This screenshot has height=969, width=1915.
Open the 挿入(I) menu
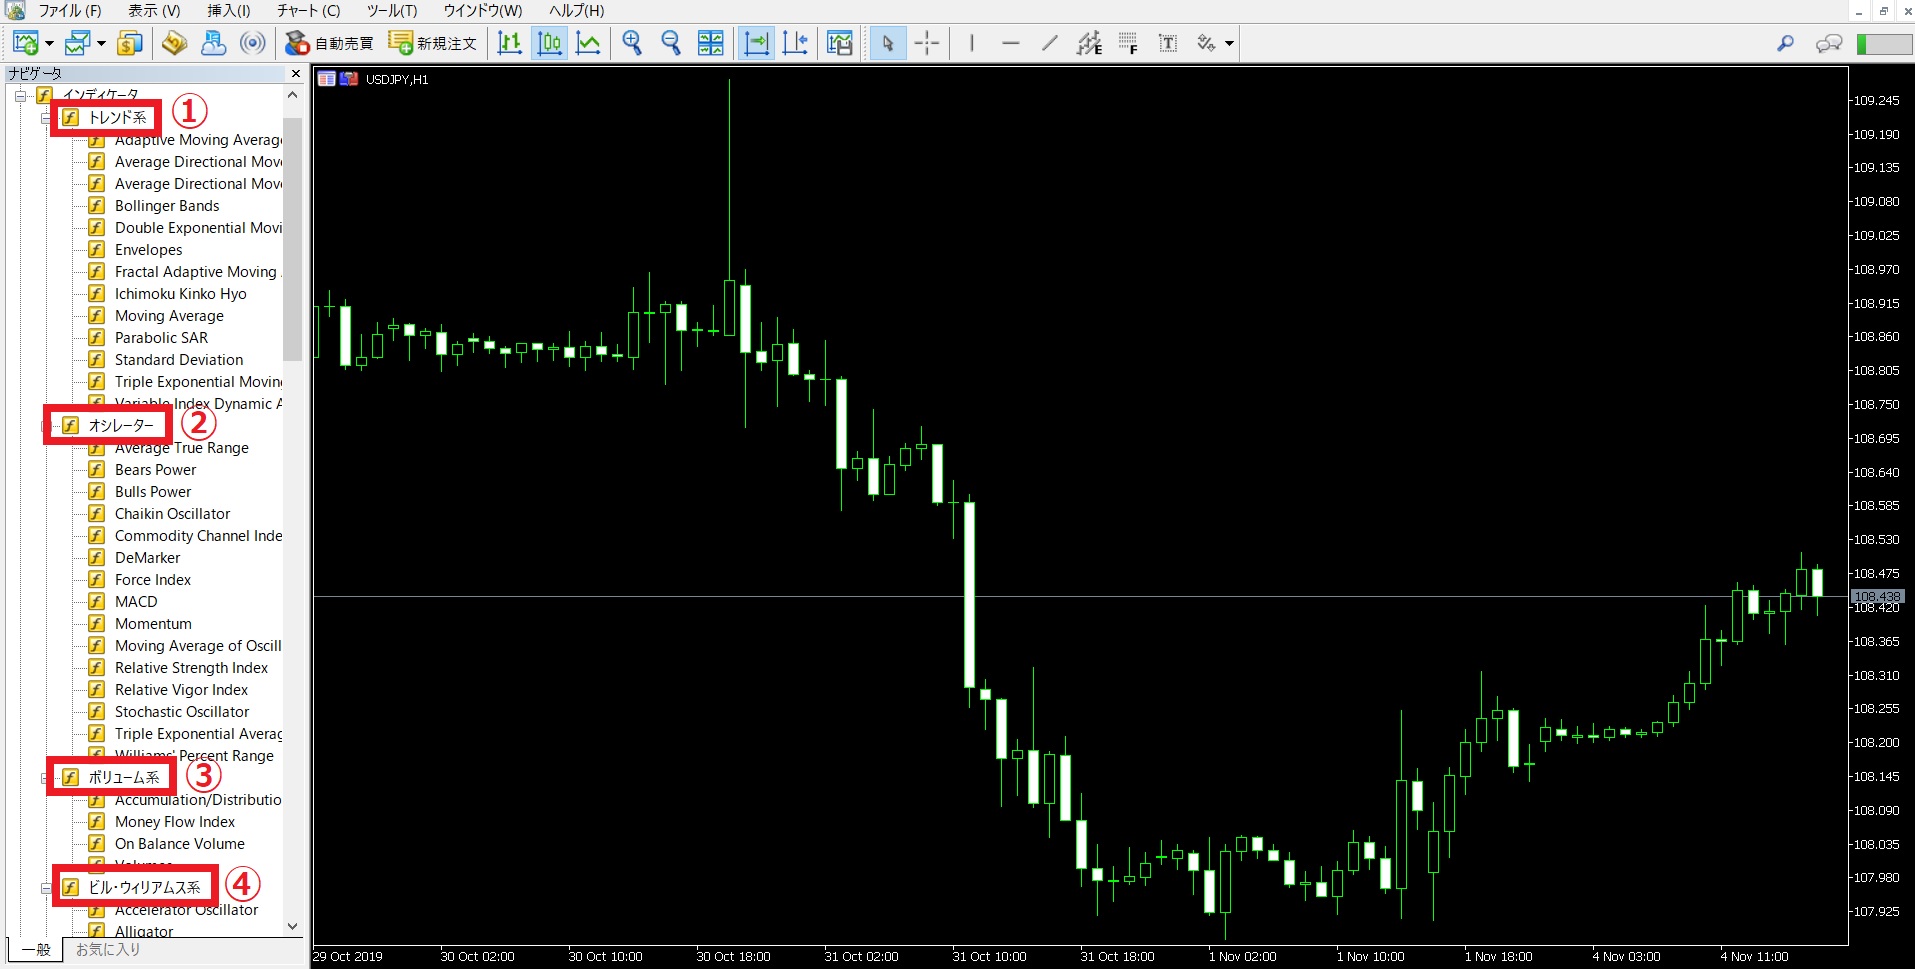(x=229, y=11)
